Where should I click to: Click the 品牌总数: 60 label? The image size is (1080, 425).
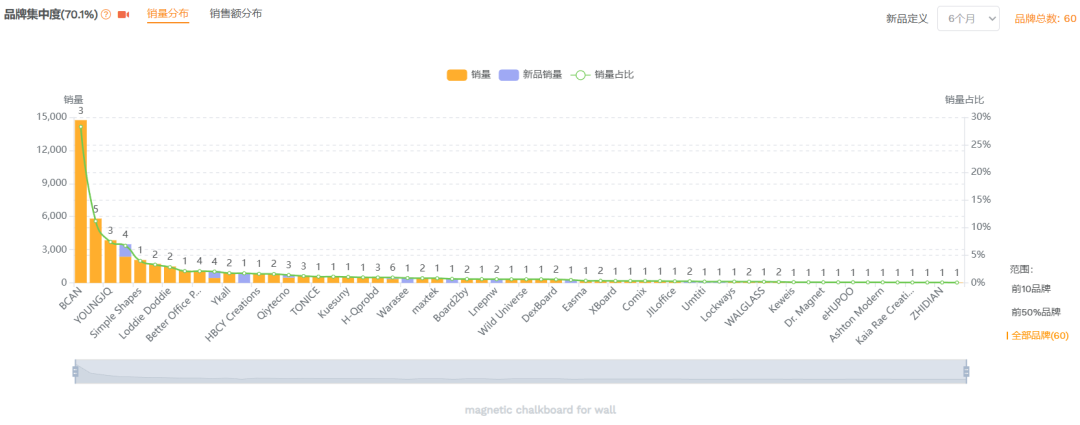tap(1045, 19)
